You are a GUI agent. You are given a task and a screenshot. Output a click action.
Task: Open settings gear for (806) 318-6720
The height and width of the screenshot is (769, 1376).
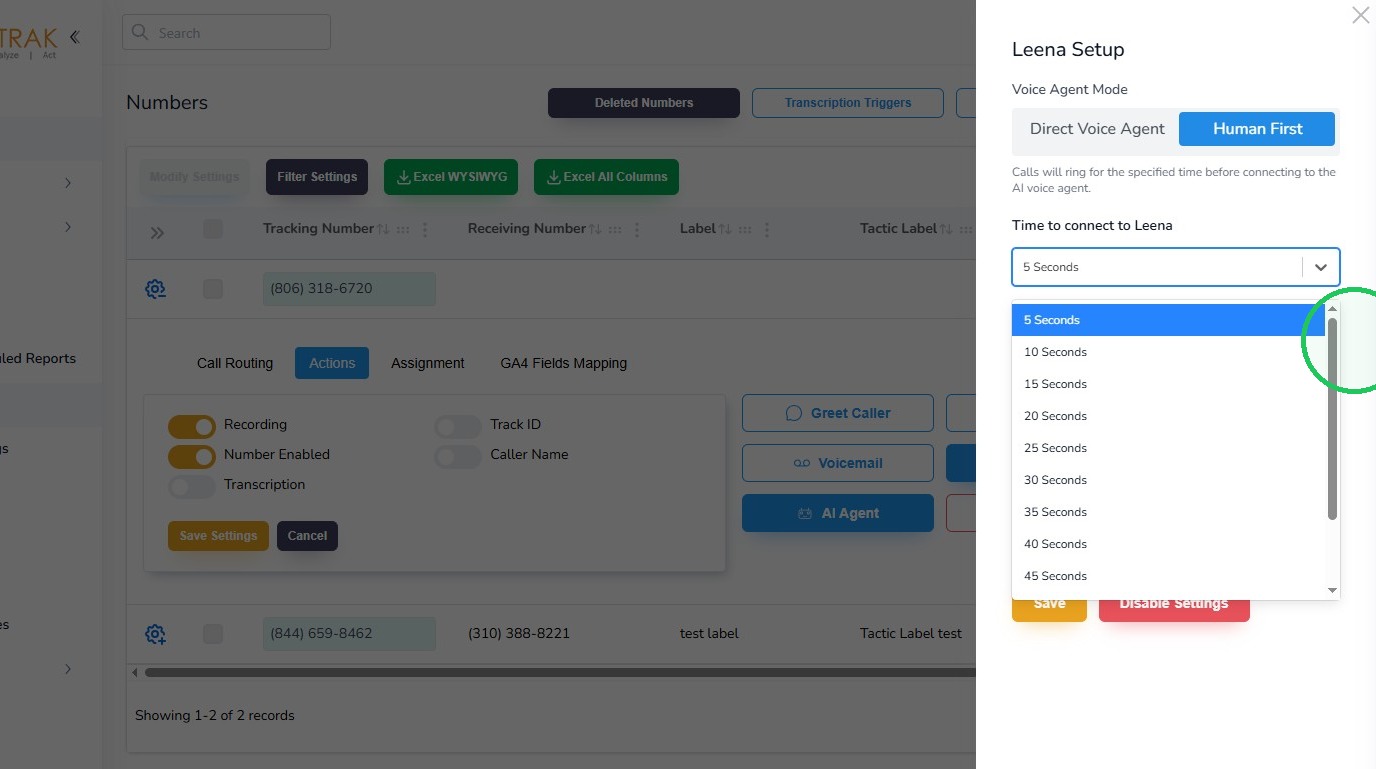(x=155, y=289)
